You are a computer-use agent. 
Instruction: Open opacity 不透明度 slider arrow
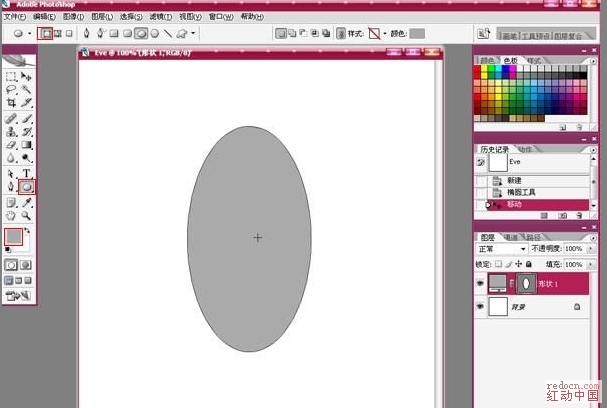click(590, 249)
